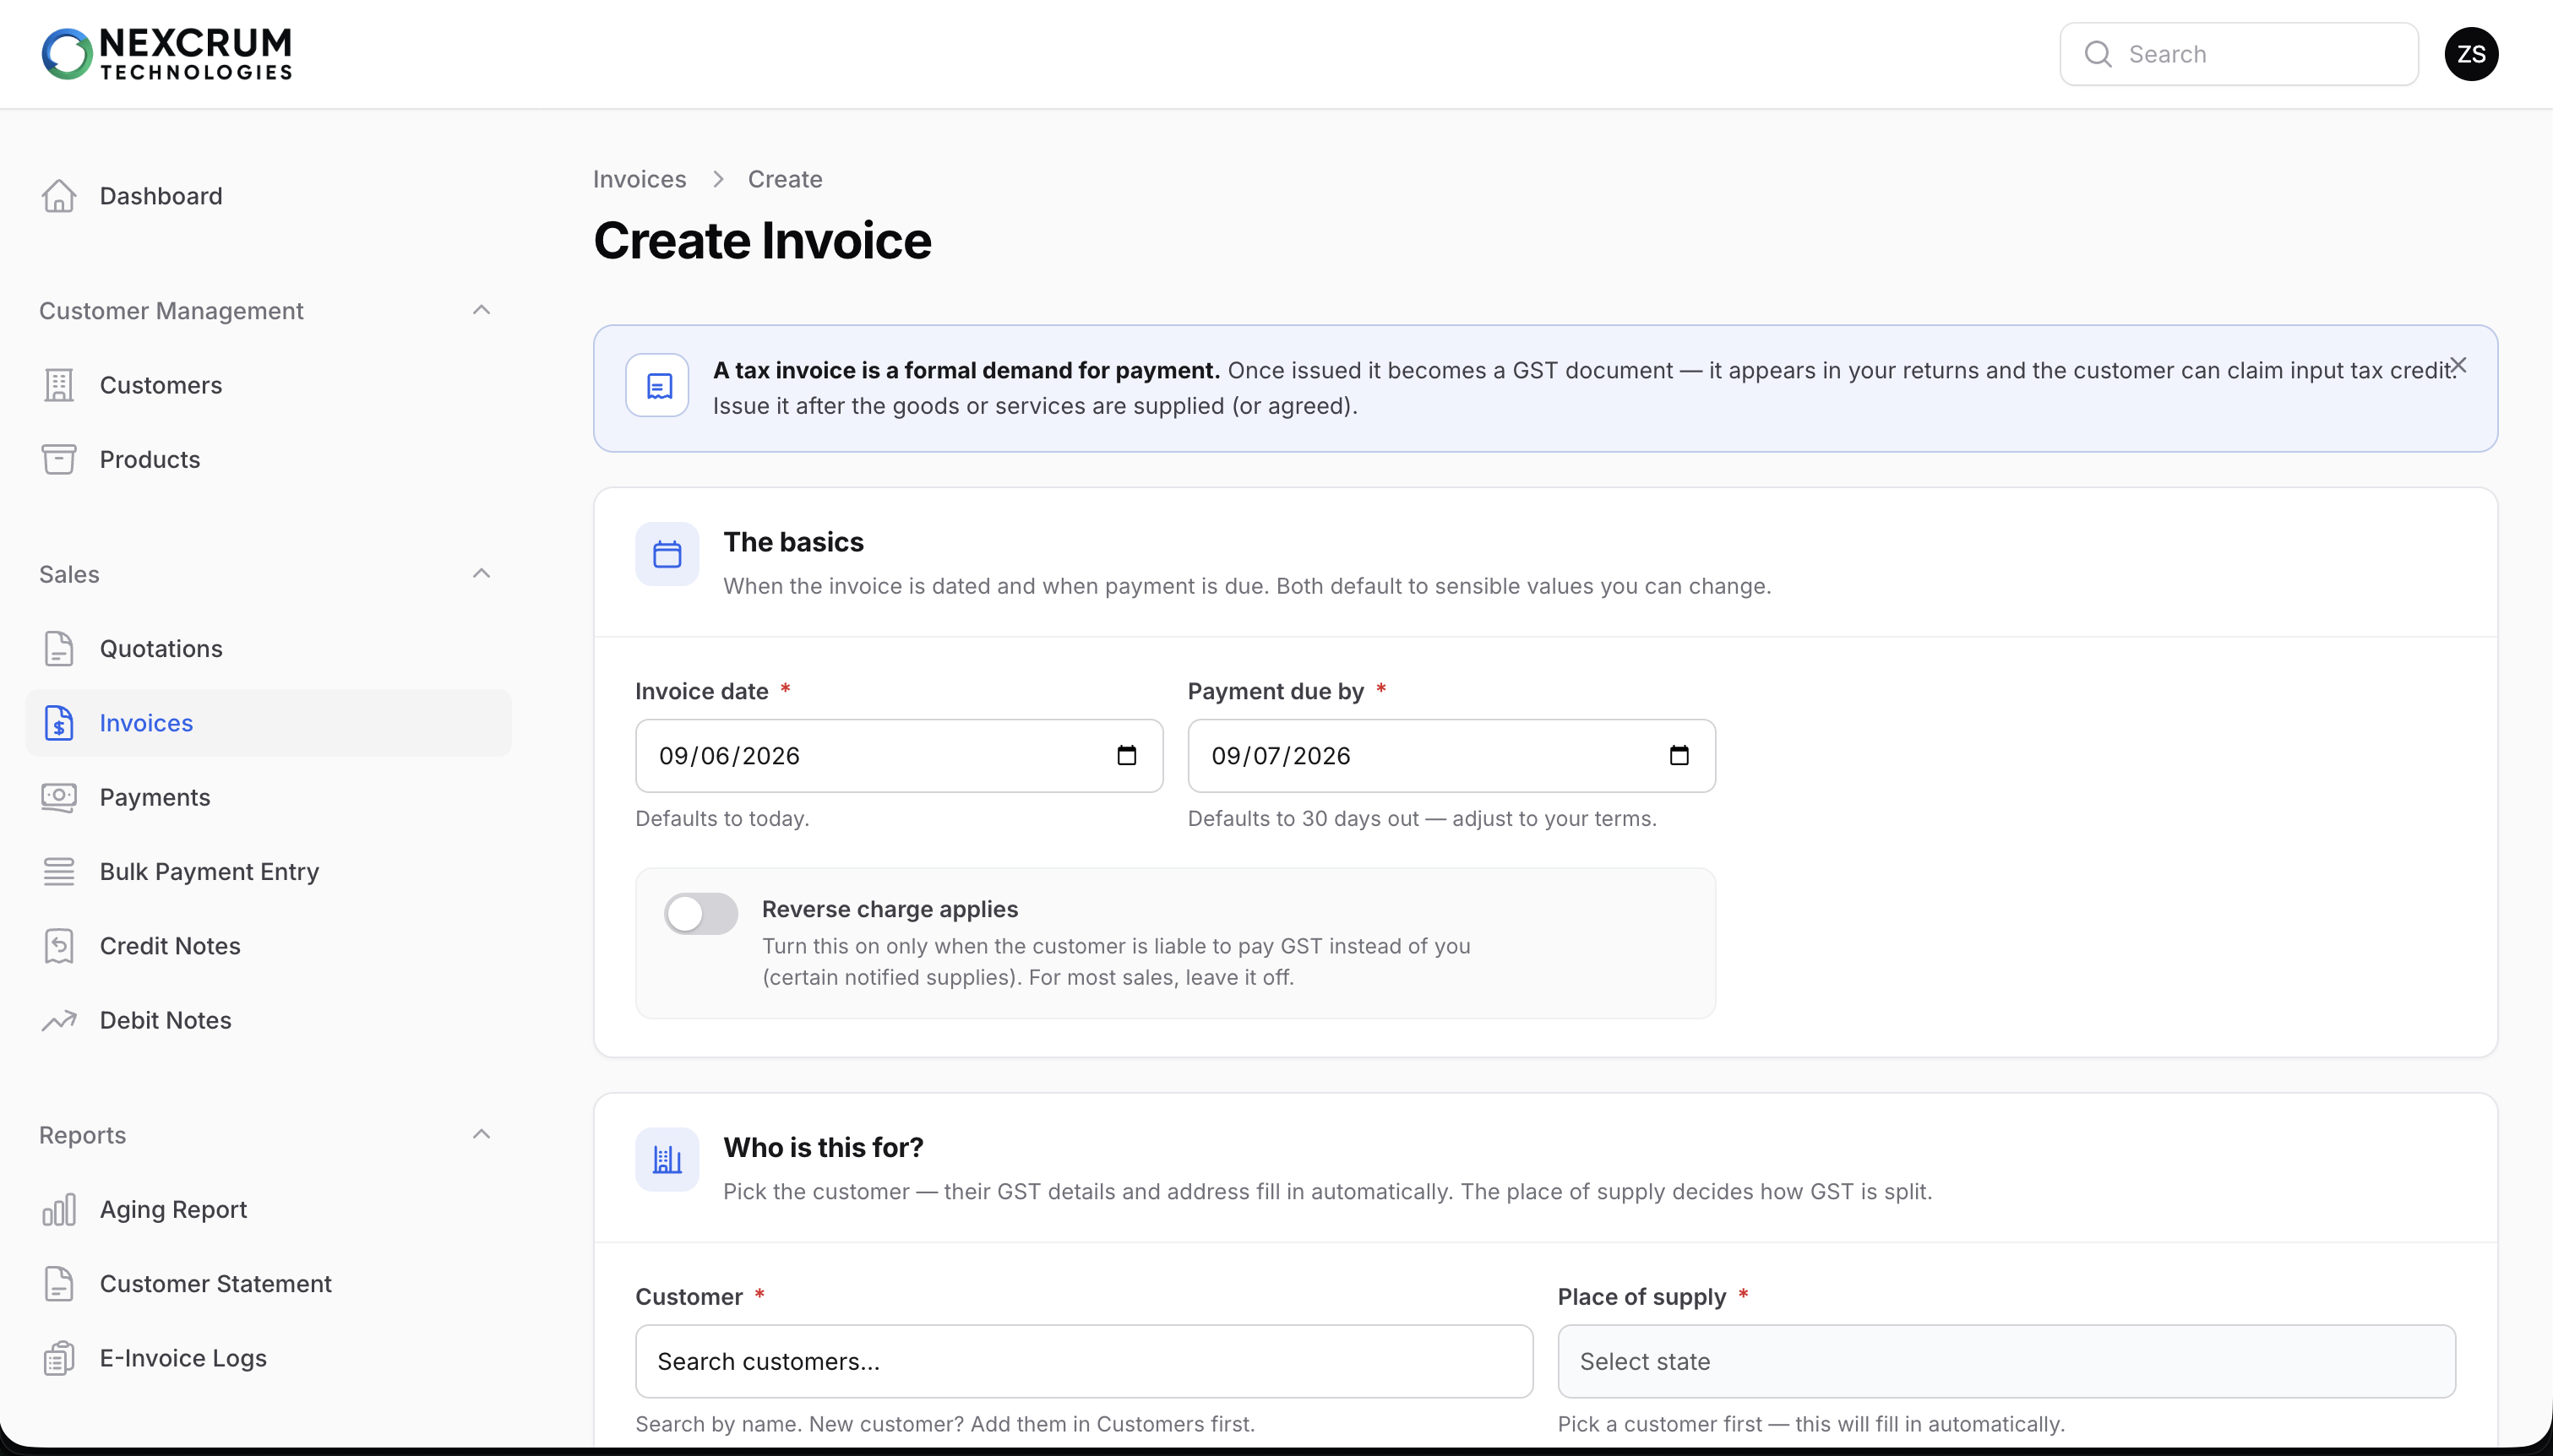Click the building icon beside Who is this for

point(667,1159)
